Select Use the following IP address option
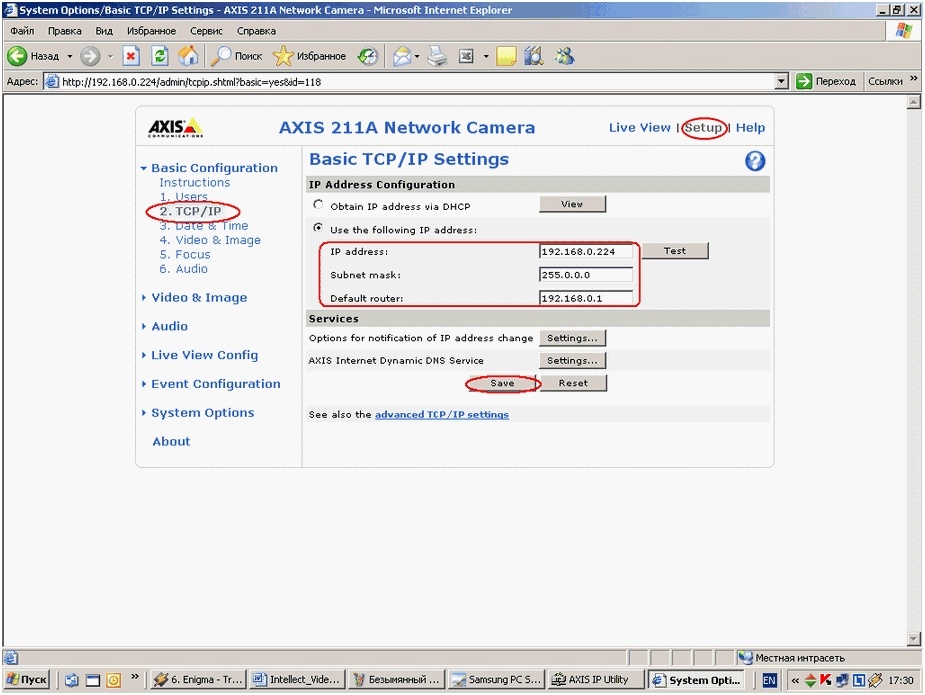The width and height of the screenshot is (925, 695). coord(319,229)
